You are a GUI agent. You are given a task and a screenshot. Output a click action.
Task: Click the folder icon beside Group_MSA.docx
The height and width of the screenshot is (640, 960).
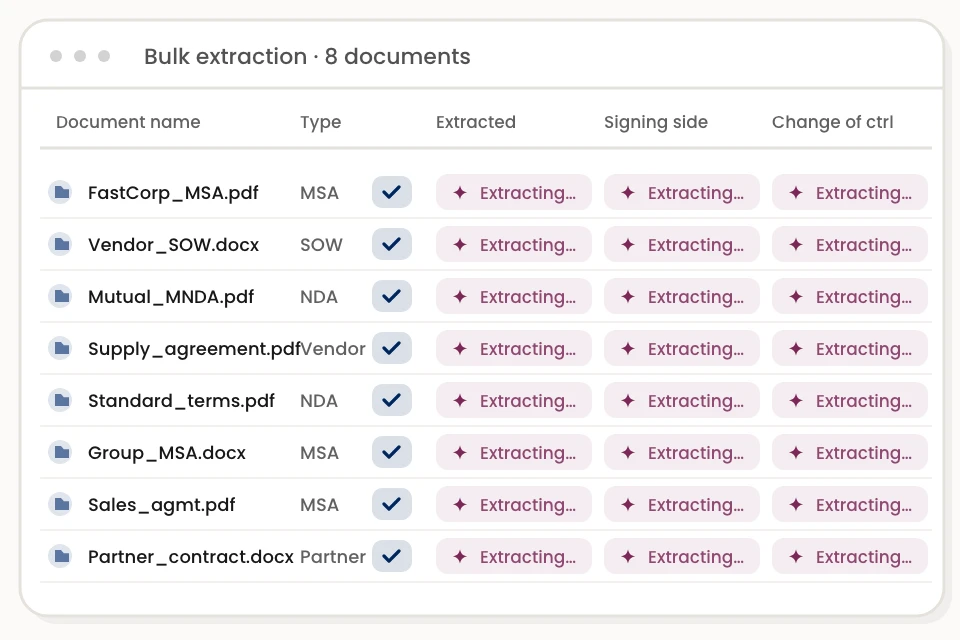[x=61, y=453]
